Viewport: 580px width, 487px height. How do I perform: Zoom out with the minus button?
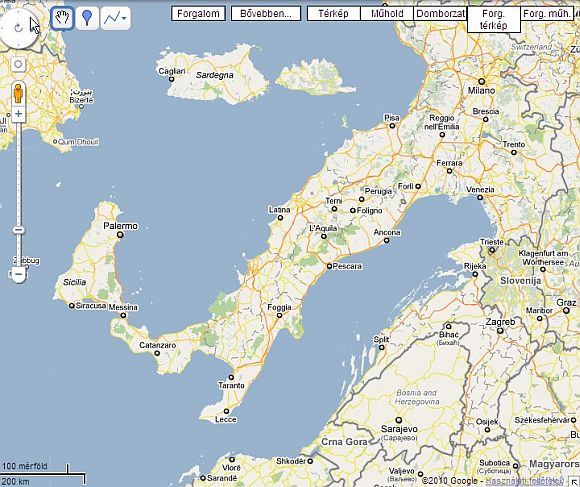tap(18, 274)
